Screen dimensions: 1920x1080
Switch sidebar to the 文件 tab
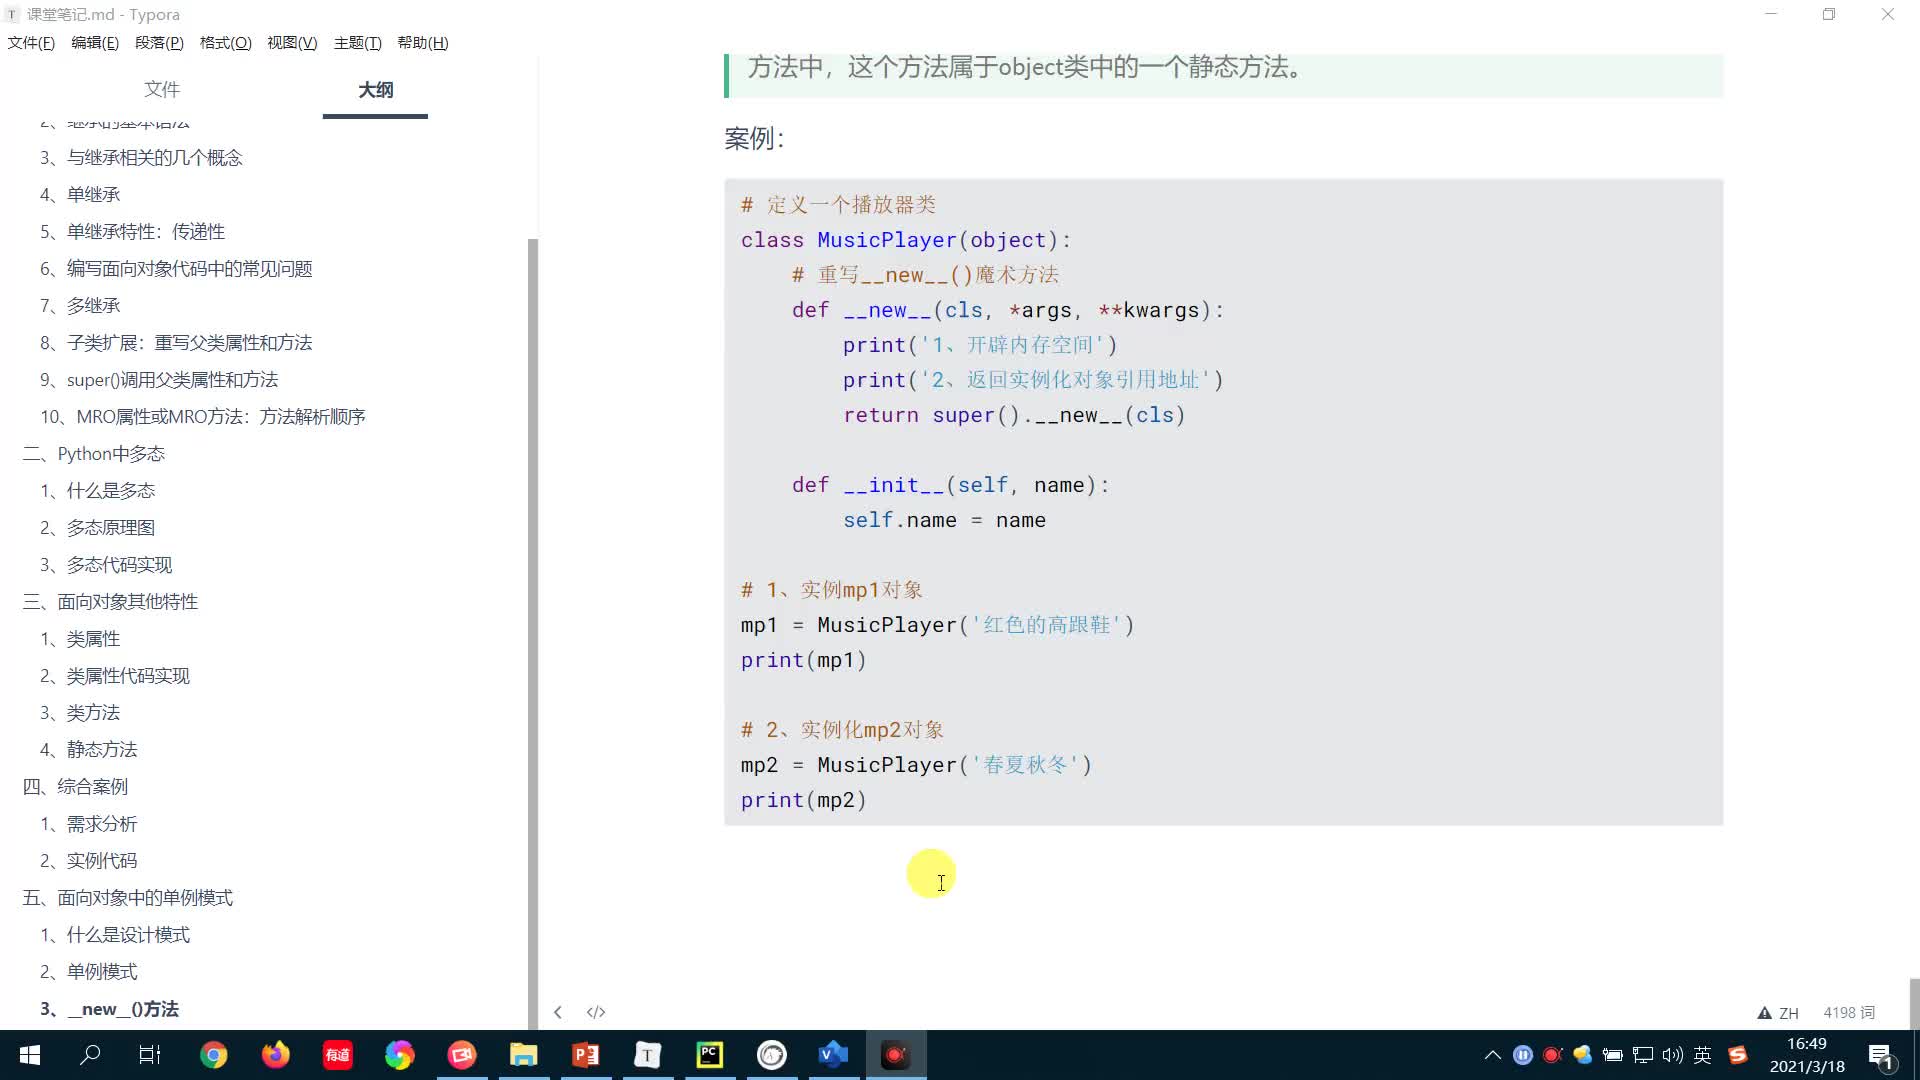[162, 90]
